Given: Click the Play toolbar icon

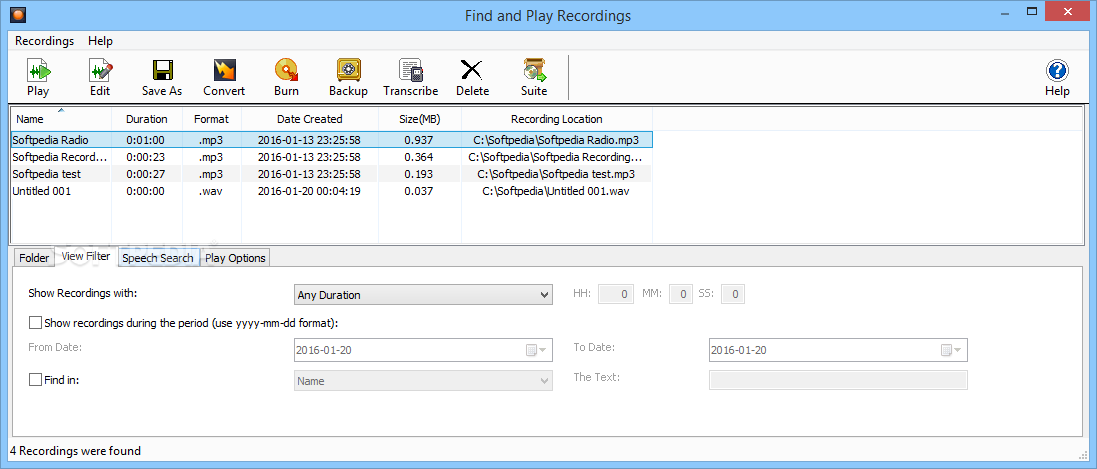Looking at the screenshot, I should tap(38, 78).
